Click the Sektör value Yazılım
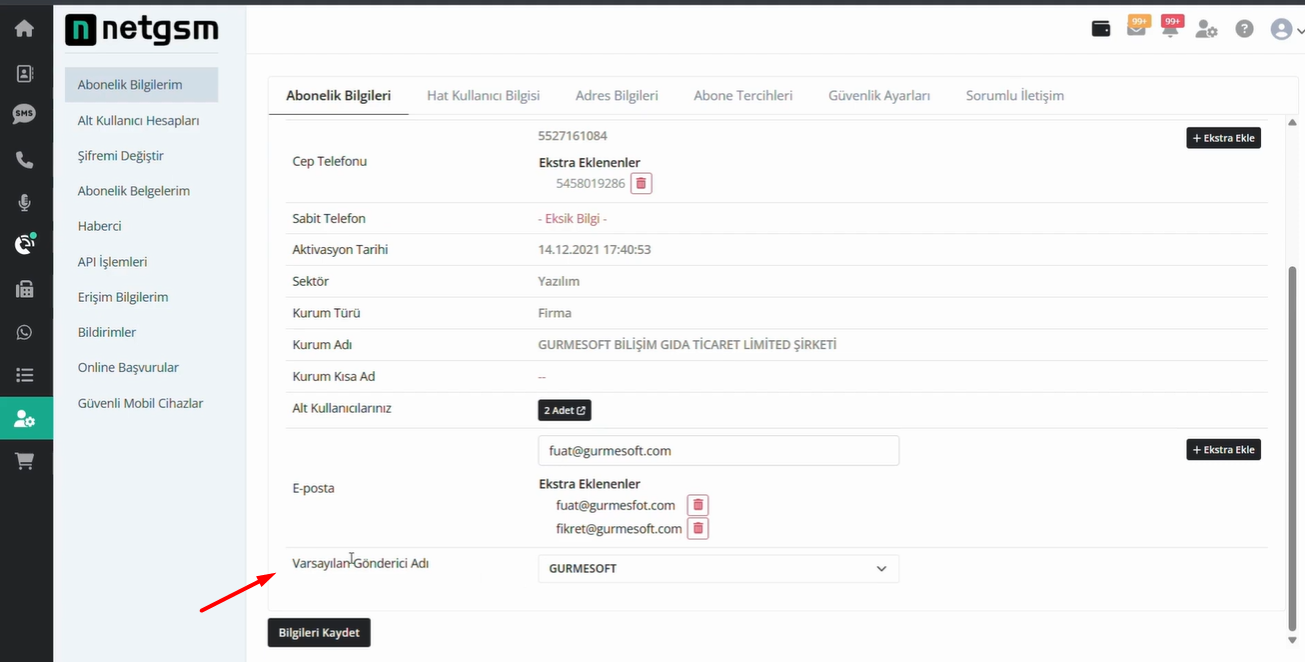 coord(559,282)
